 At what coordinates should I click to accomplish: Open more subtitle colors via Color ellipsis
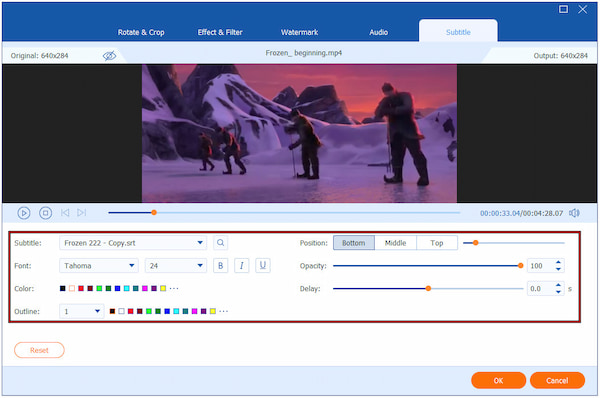[174, 289]
